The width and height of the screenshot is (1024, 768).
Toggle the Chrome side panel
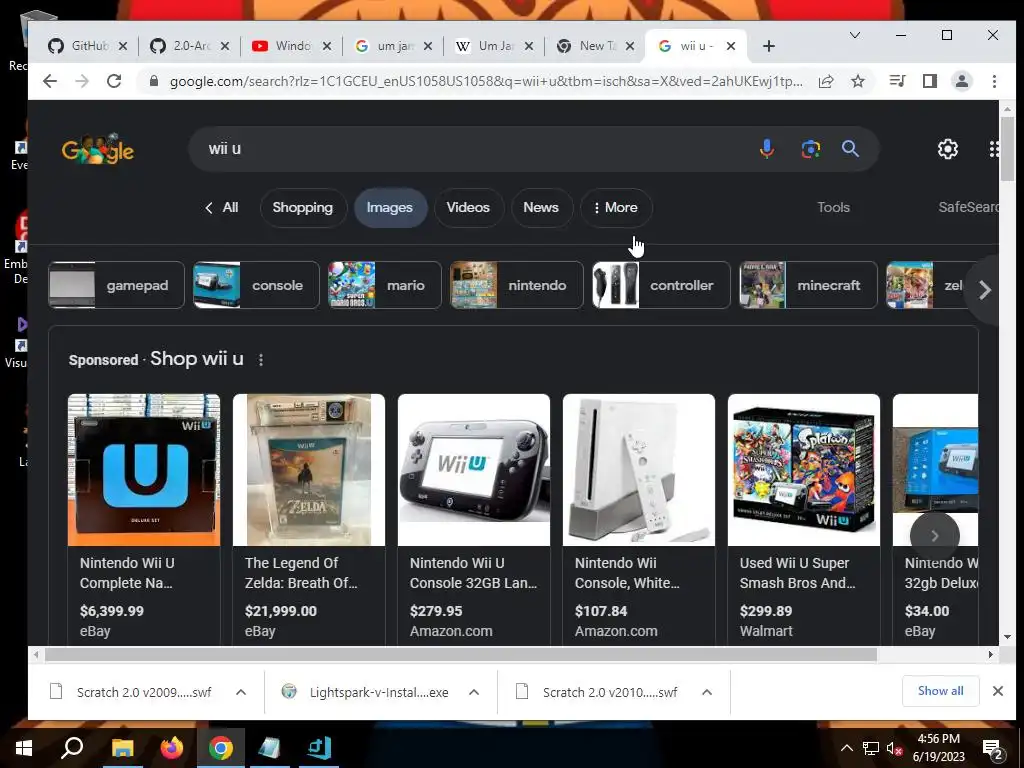(929, 81)
